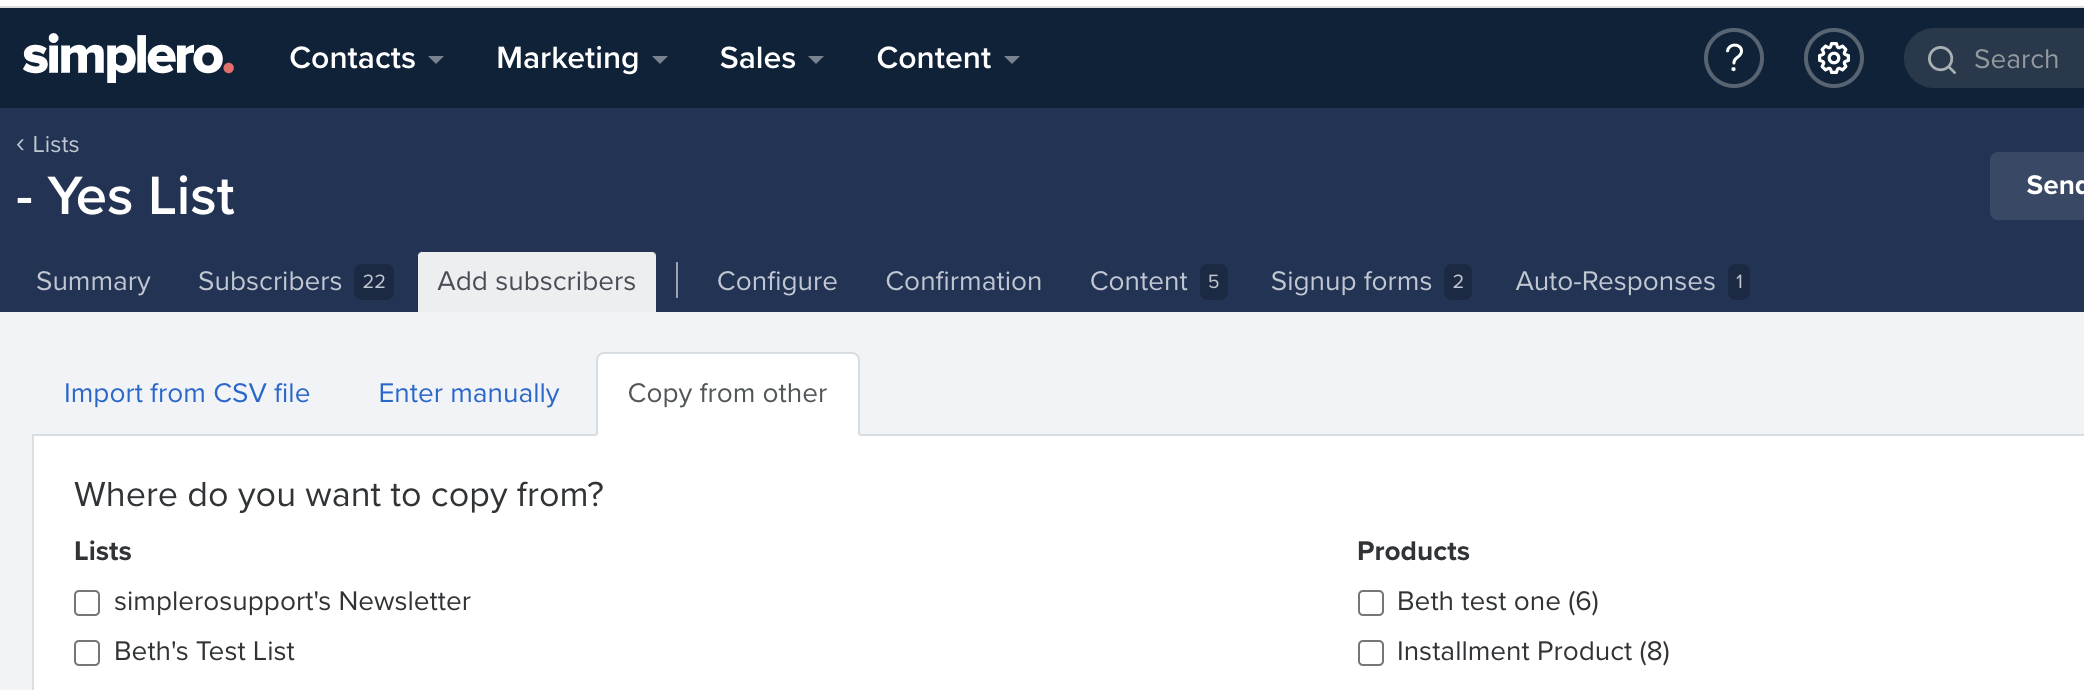The width and height of the screenshot is (2084, 690).
Task: Tick the Beth test one product checkbox
Action: pyautogui.click(x=1370, y=603)
